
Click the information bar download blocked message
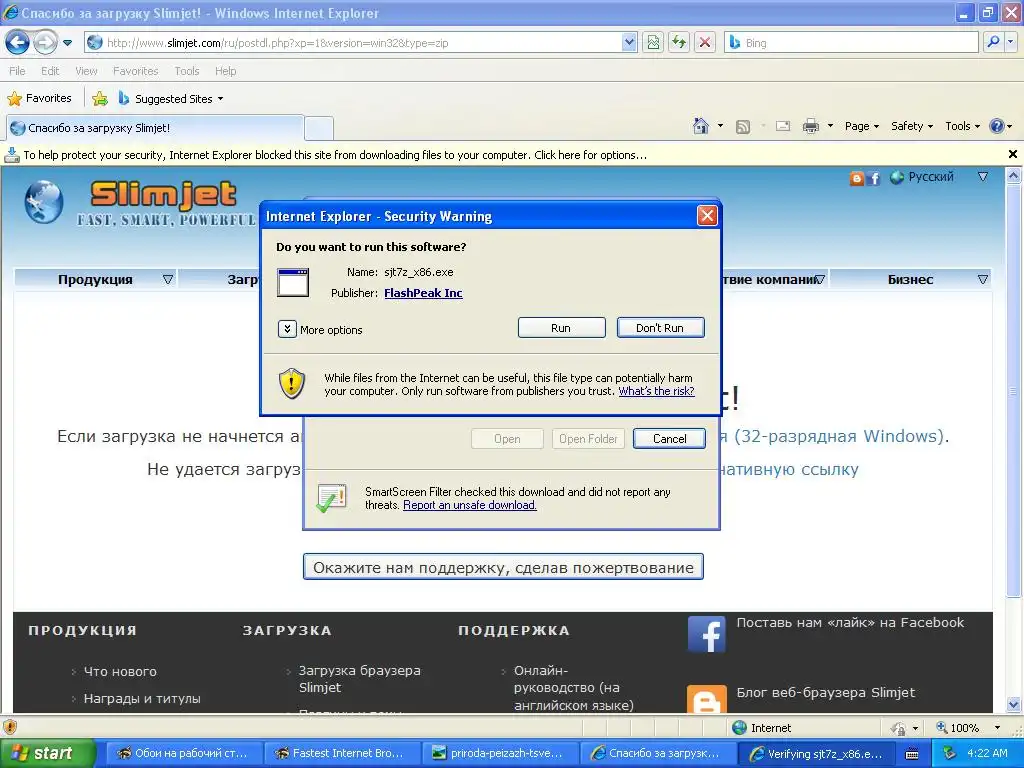tap(334, 155)
